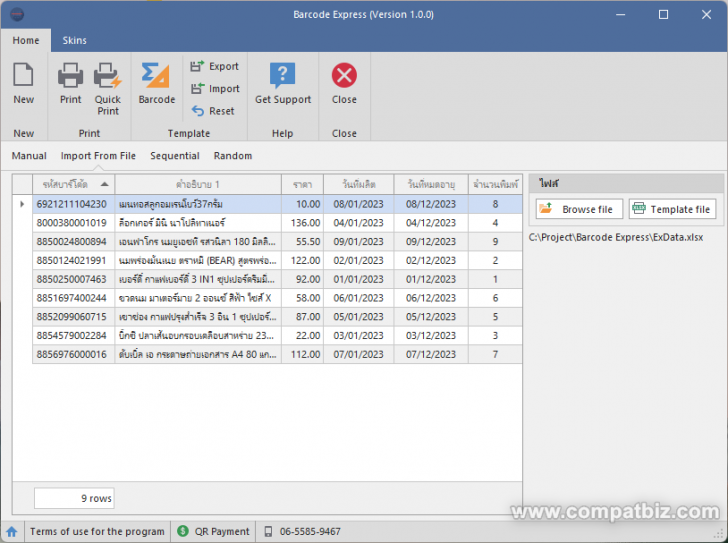728x543 pixels.
Task: Select barcode cell 6921211104230
Action: point(73,204)
